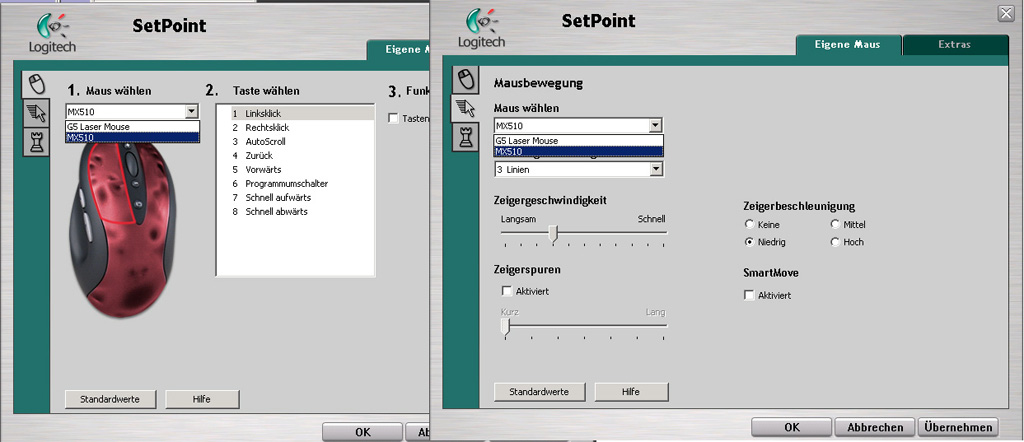Viewport: 1024px width, 442px height.
Task: Click Abbrechen button
Action: click(875, 428)
